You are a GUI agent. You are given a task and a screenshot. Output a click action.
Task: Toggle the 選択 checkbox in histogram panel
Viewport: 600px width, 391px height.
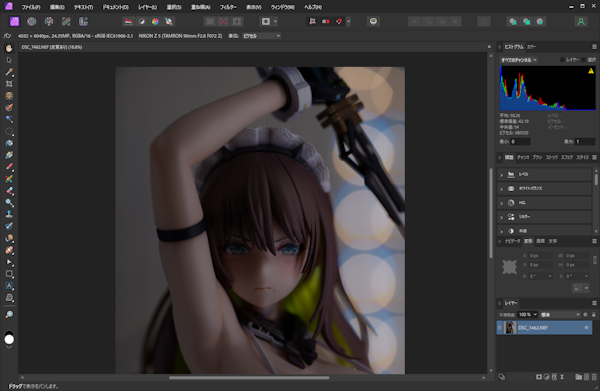(584, 60)
